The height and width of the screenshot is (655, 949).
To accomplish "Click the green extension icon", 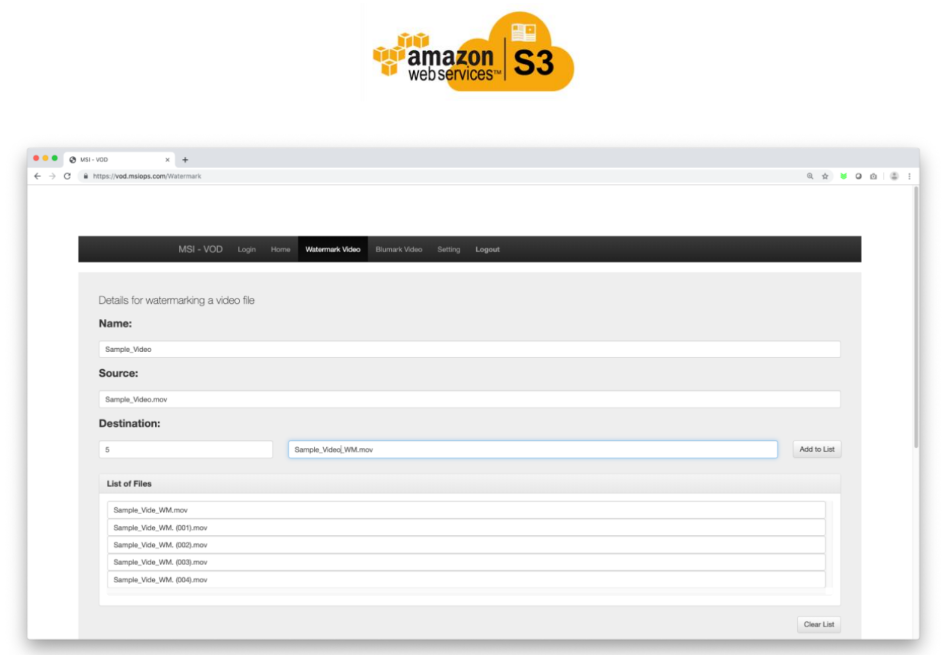I will (x=843, y=176).
